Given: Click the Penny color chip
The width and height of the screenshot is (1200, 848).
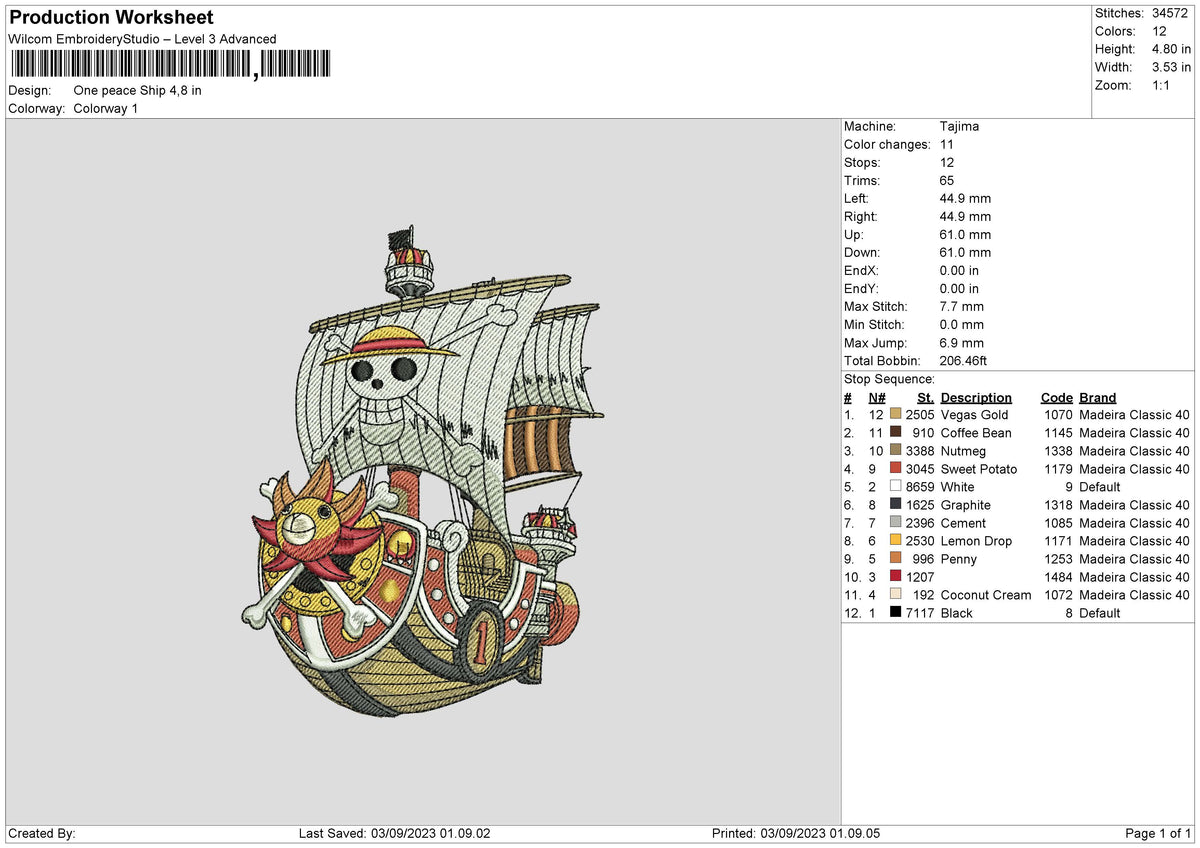Looking at the screenshot, I should point(895,559).
